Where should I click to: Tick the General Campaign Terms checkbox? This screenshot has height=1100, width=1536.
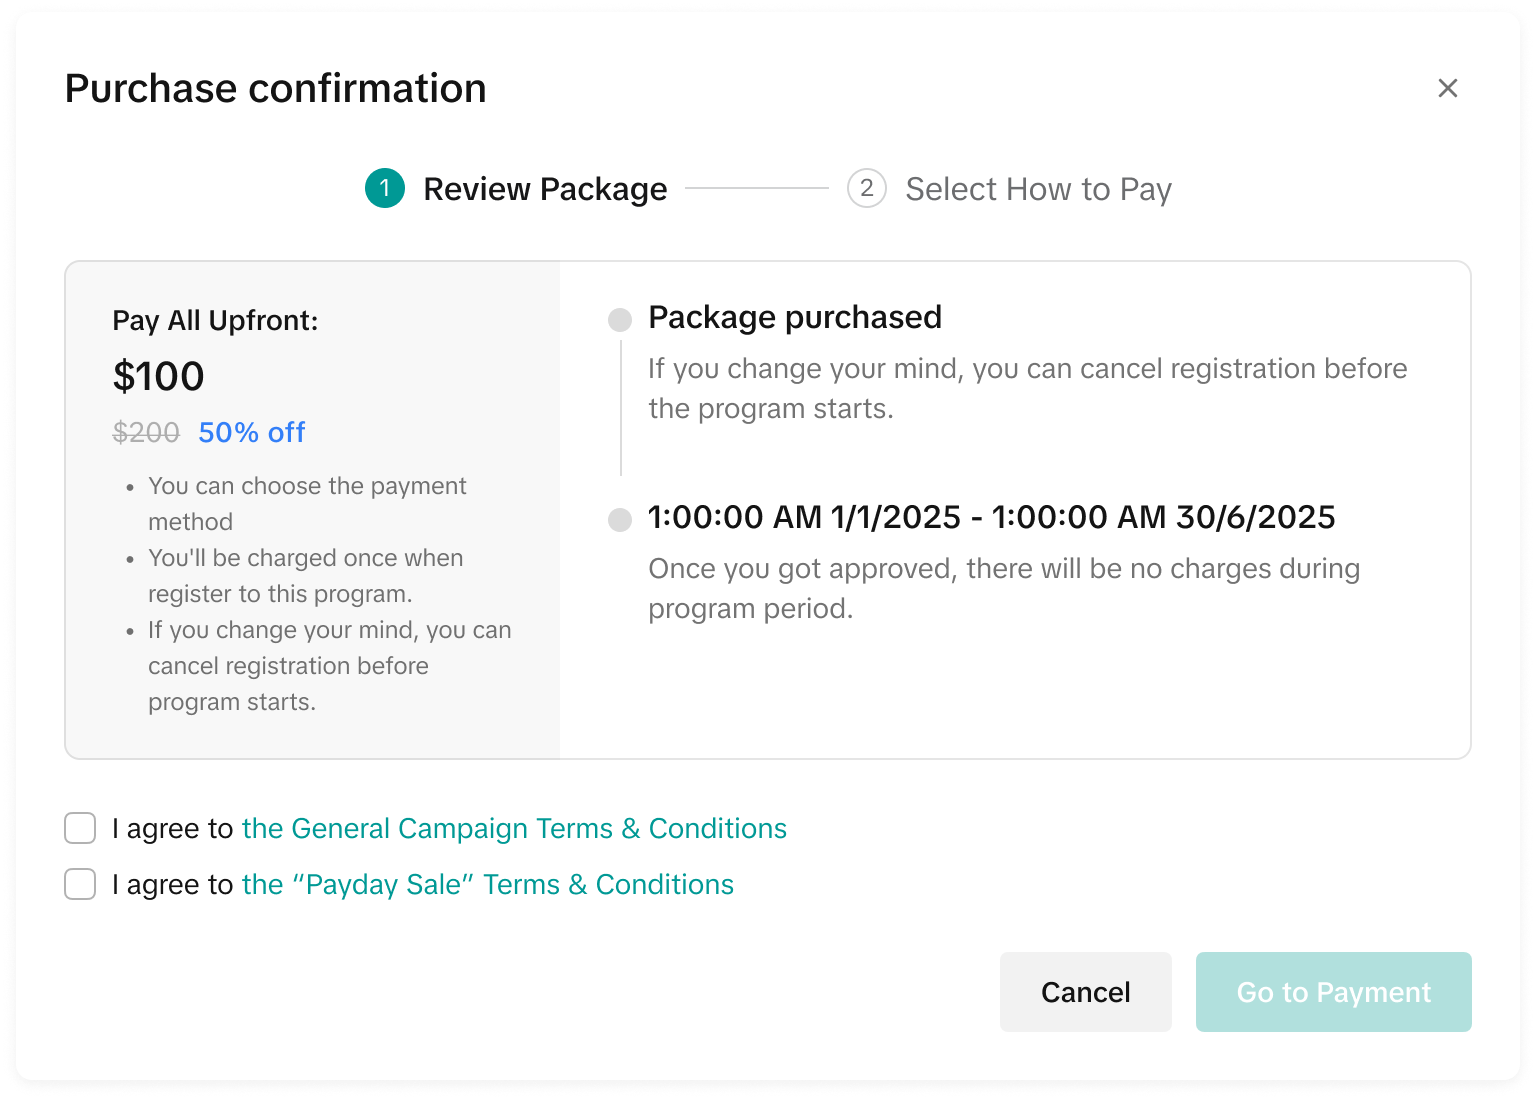80,828
